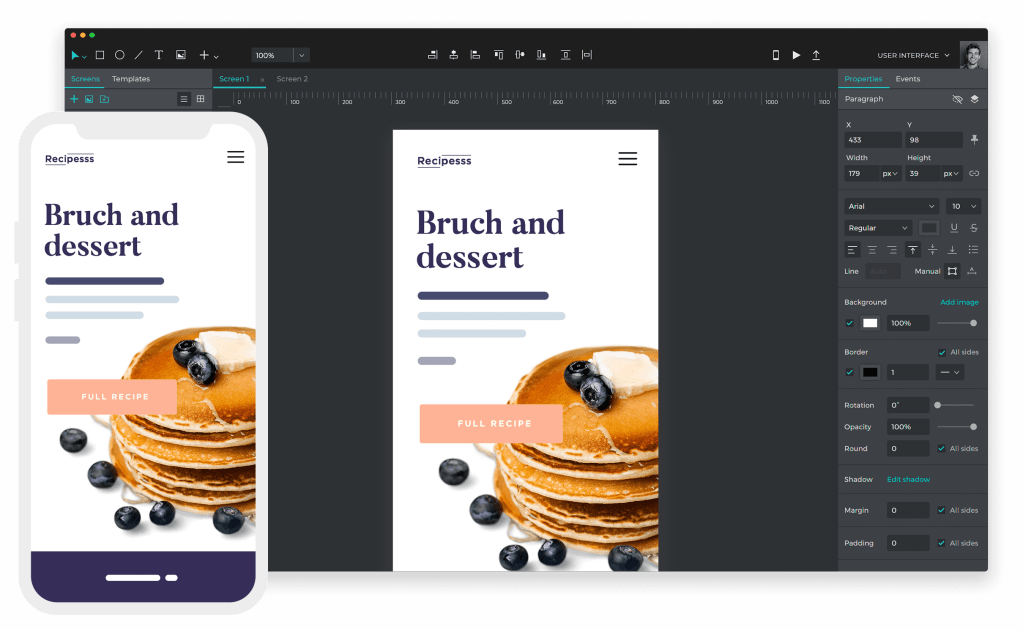
Task: Select the Image tool in toolbar
Action: coord(181,55)
